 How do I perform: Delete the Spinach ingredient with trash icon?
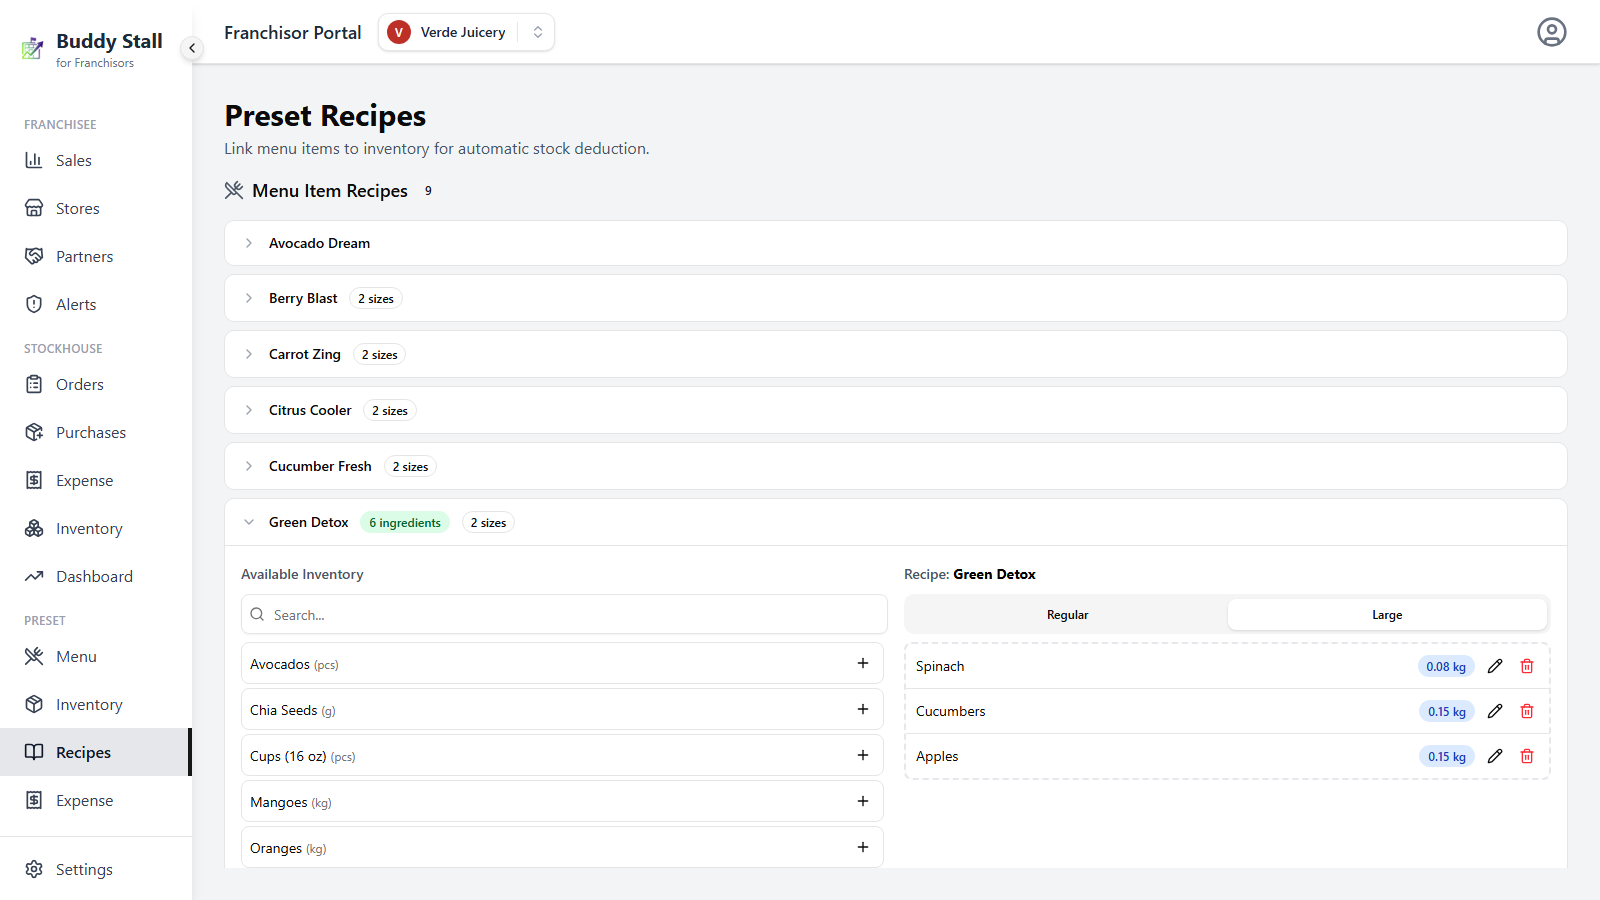tap(1527, 666)
